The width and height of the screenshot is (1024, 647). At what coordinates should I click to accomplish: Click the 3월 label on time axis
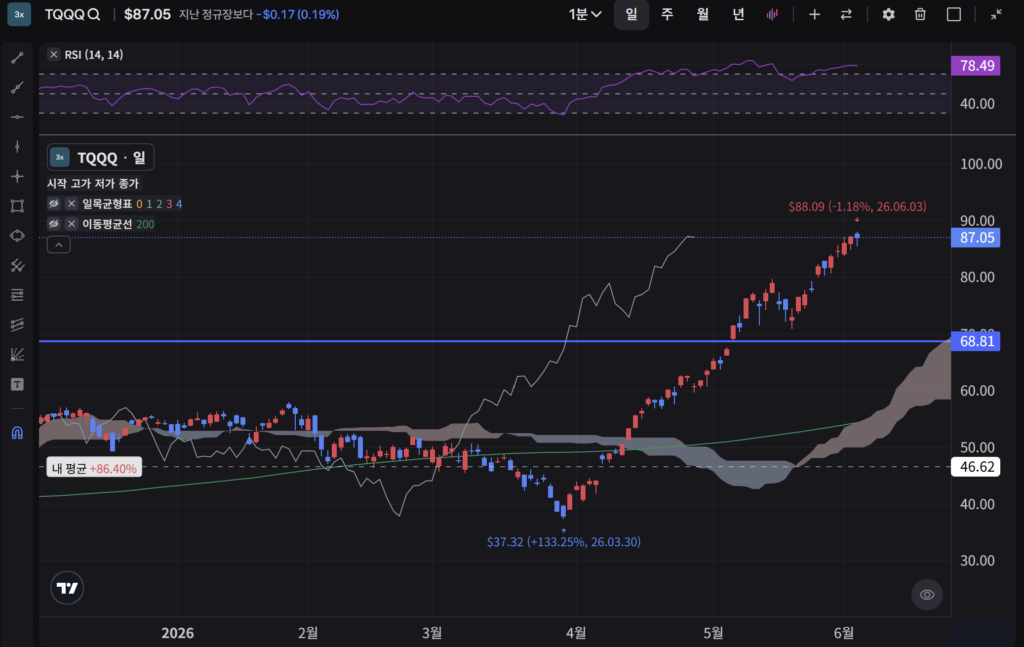[432, 633]
